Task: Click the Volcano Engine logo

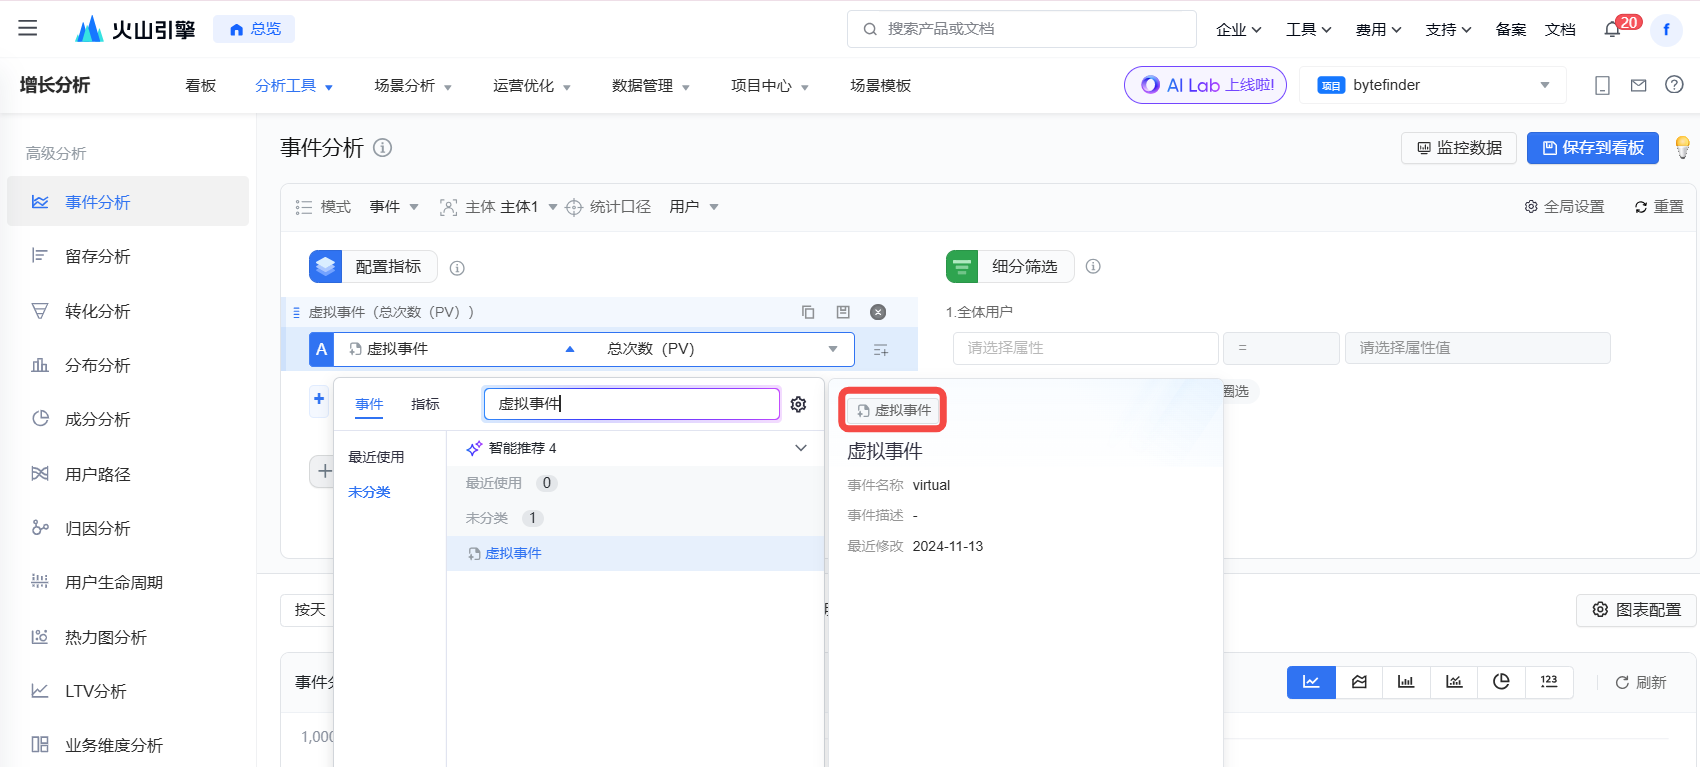Action: [135, 29]
